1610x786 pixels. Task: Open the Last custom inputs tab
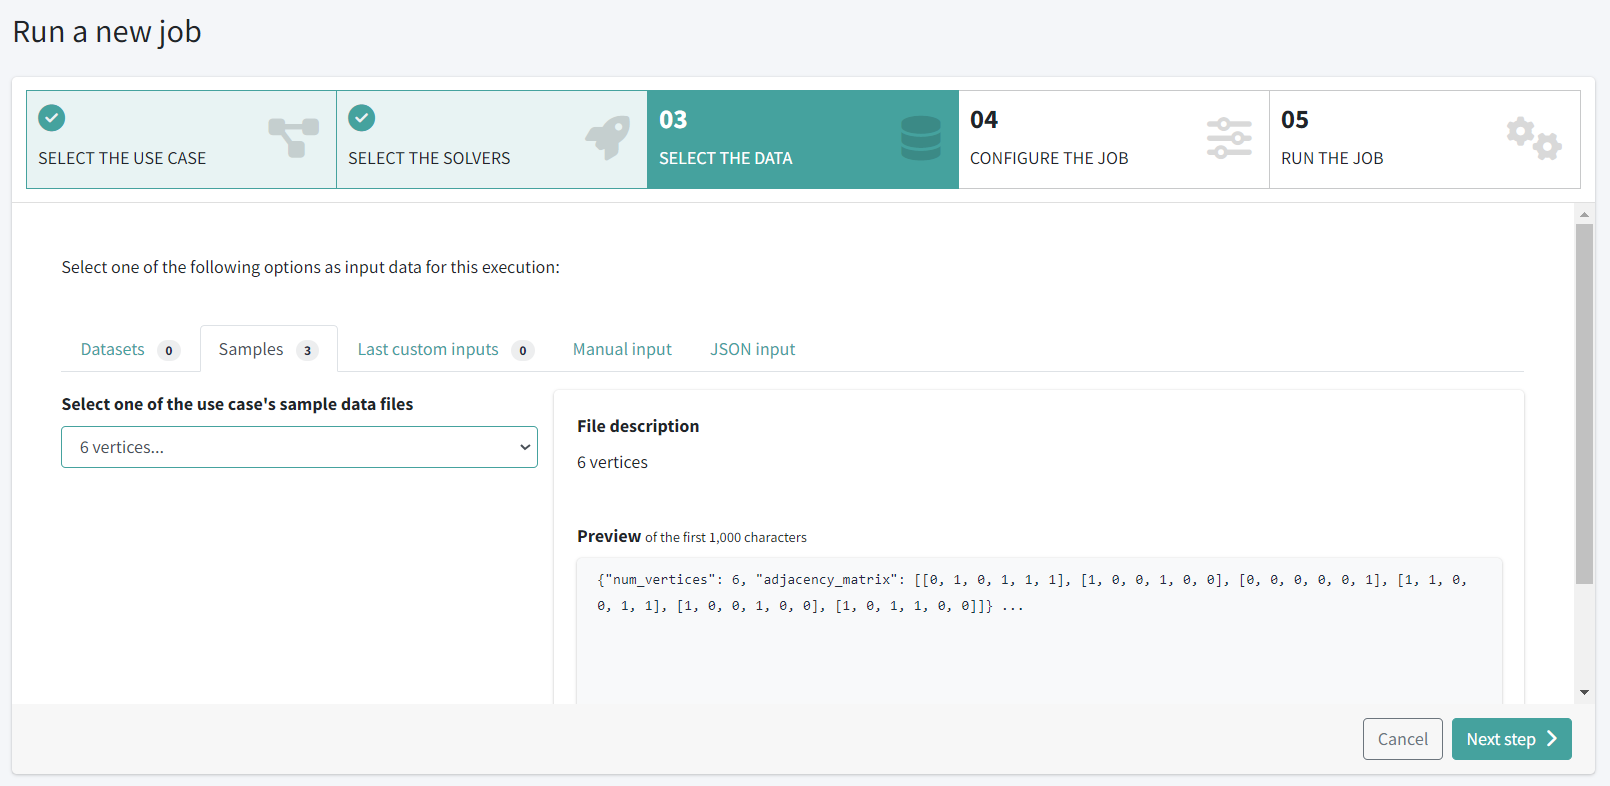[445, 349]
